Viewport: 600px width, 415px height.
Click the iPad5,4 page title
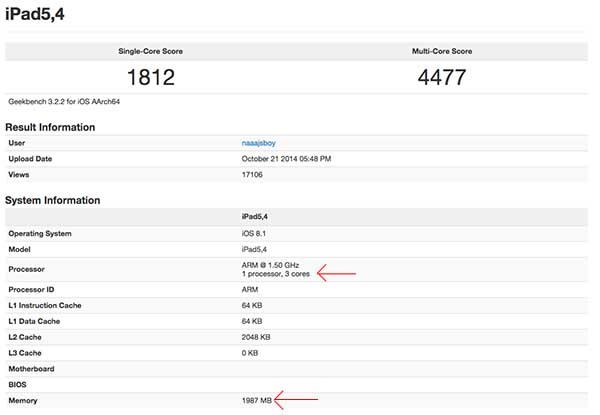tap(35, 15)
